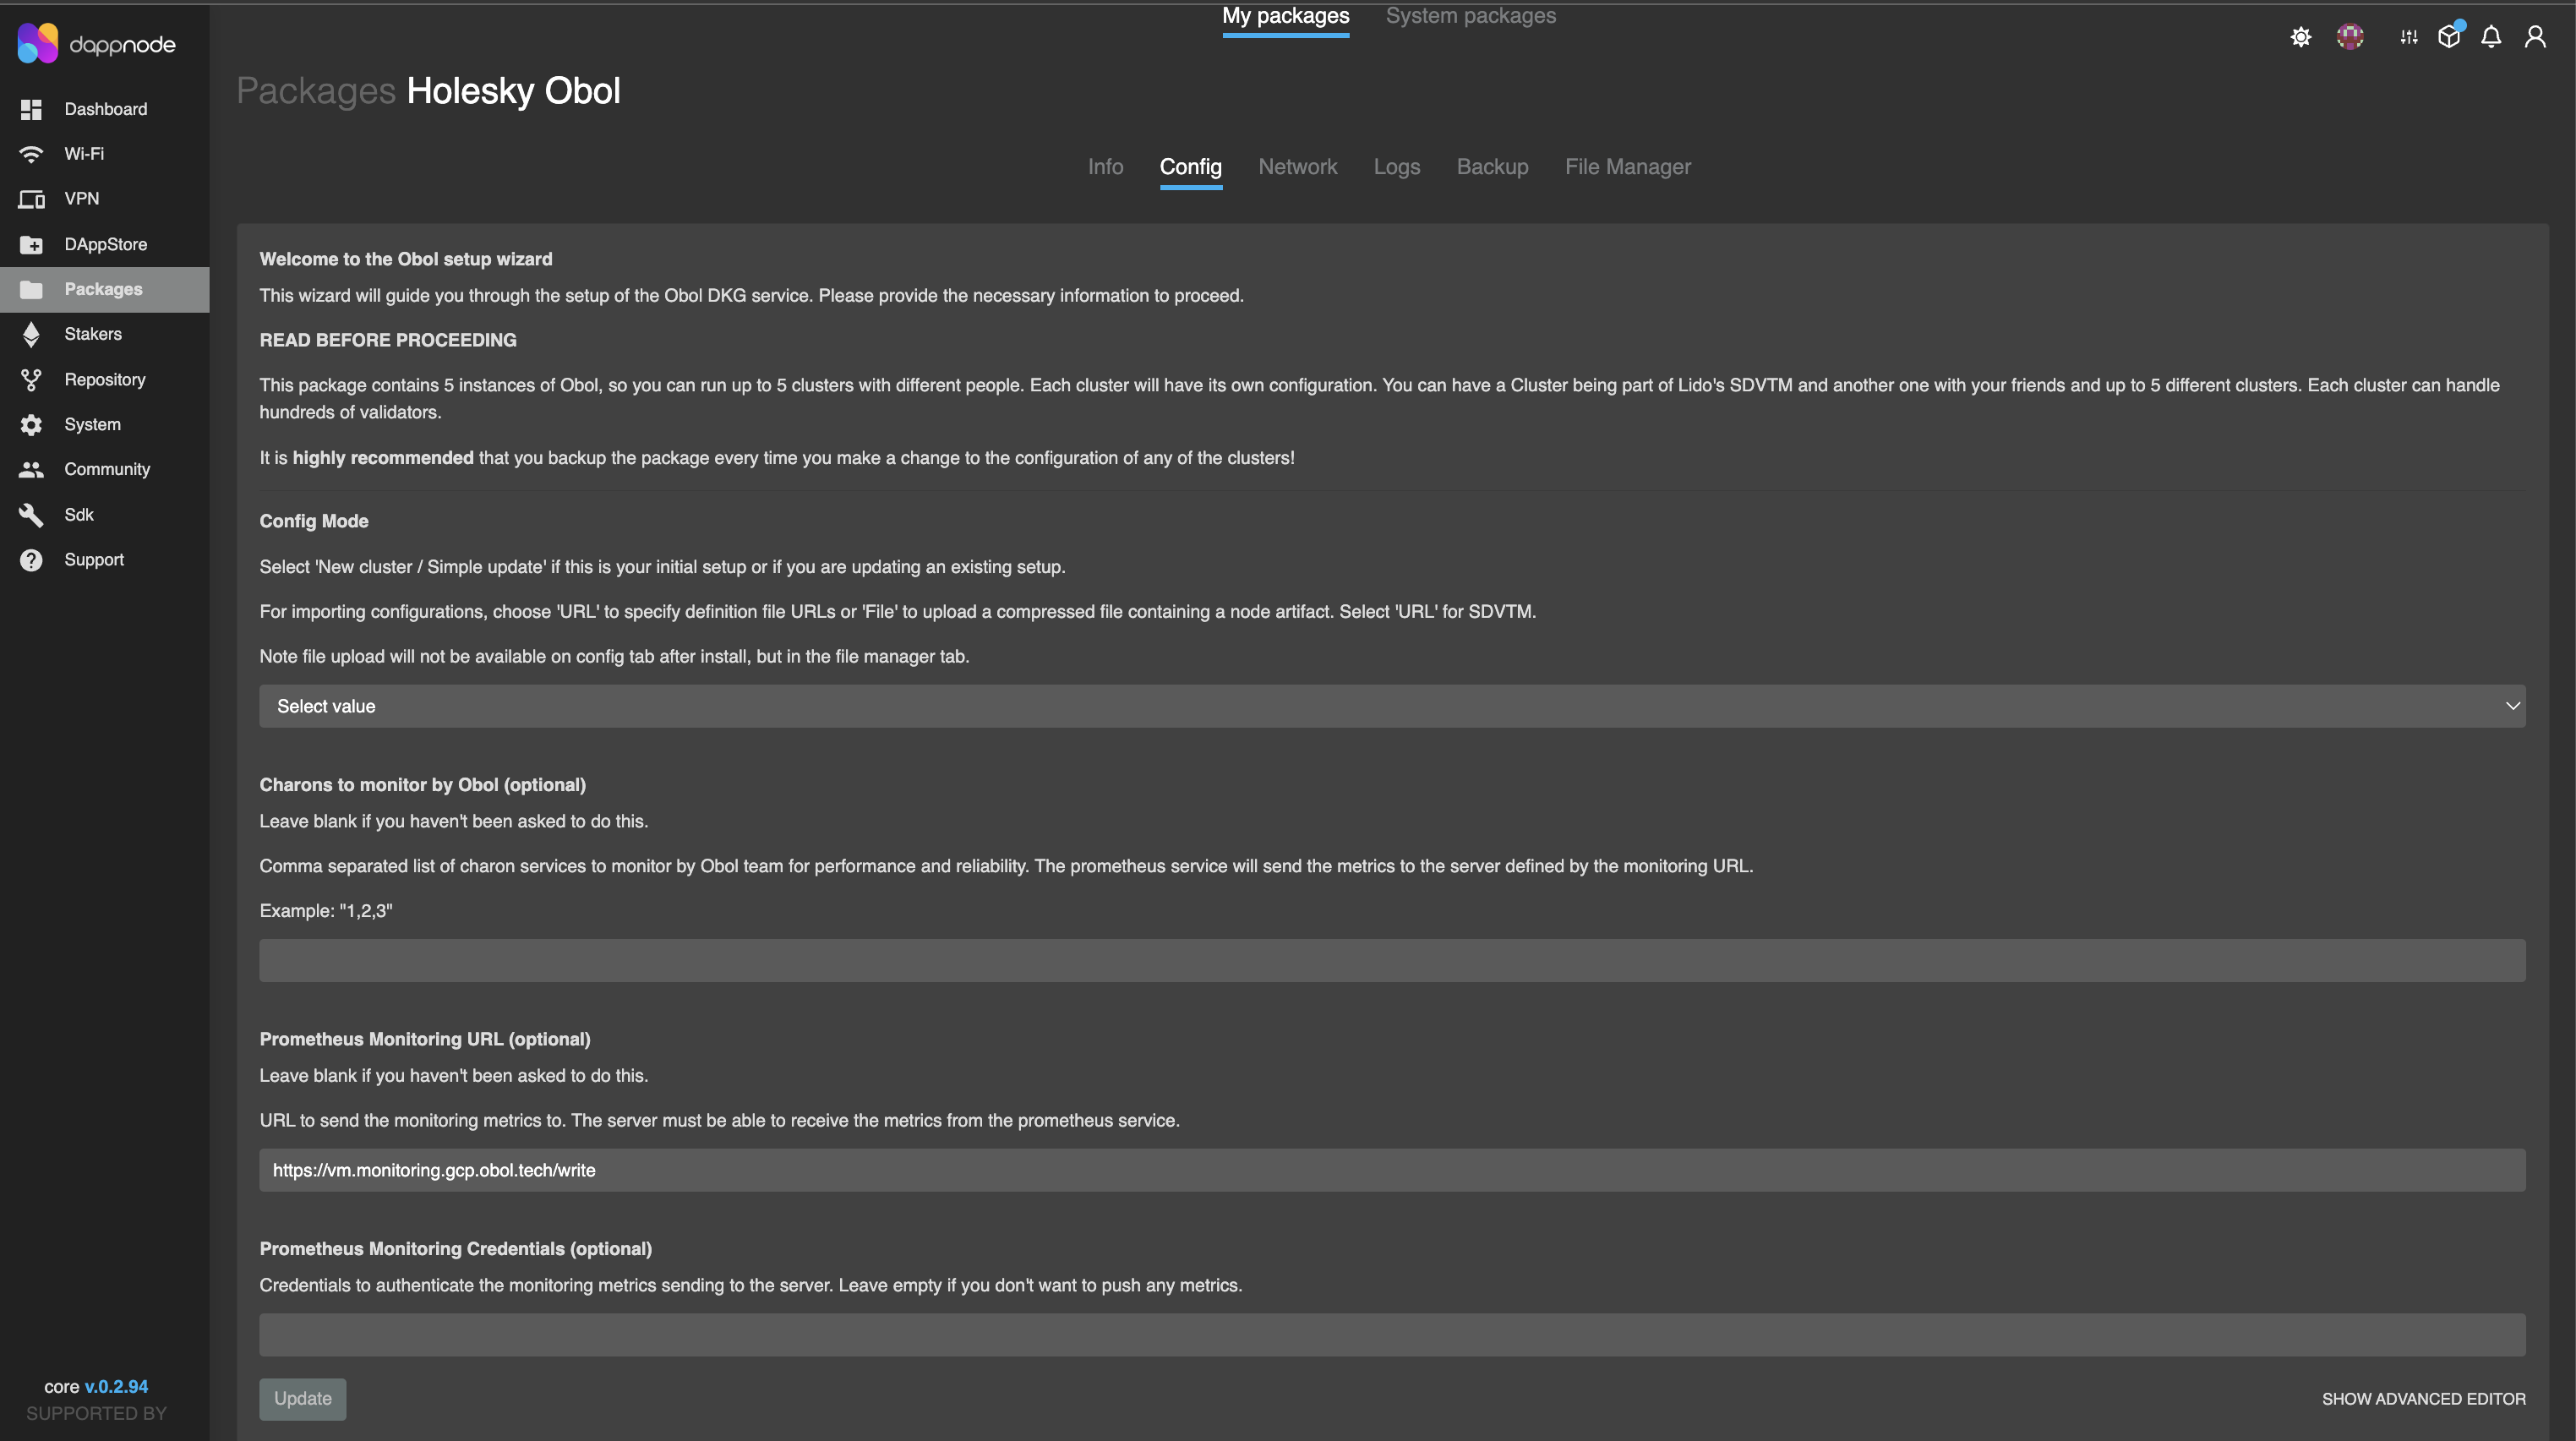The height and width of the screenshot is (1441, 2576).
Task: Open the Community section icon
Action: click(x=31, y=469)
